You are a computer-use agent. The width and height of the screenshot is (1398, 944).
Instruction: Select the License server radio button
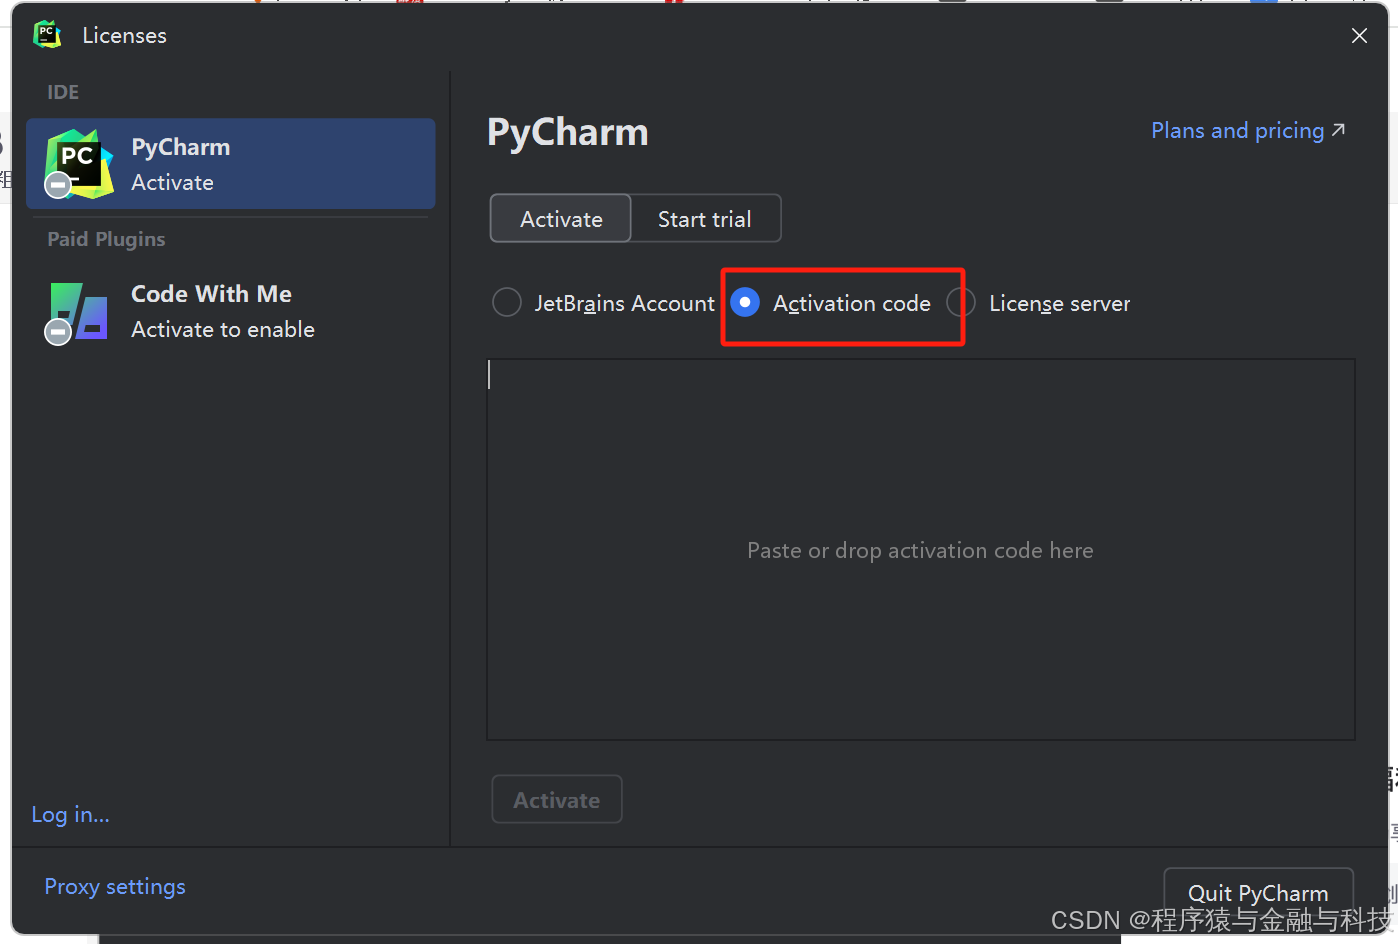coord(961,302)
